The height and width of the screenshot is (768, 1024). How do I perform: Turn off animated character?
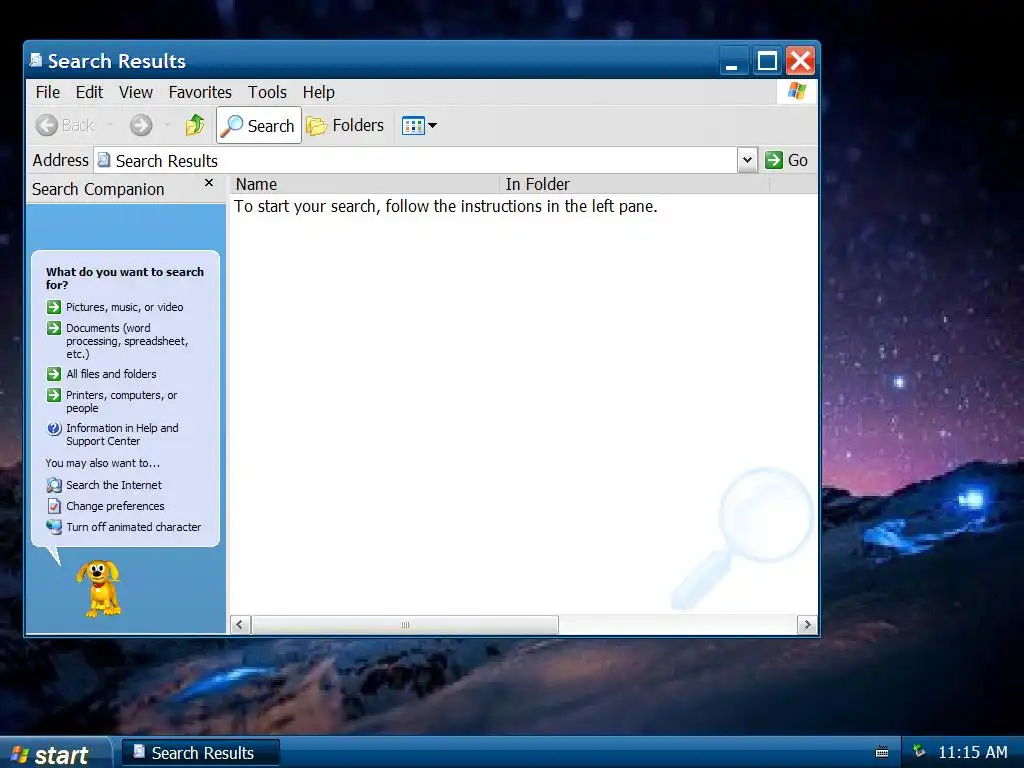click(x=133, y=527)
